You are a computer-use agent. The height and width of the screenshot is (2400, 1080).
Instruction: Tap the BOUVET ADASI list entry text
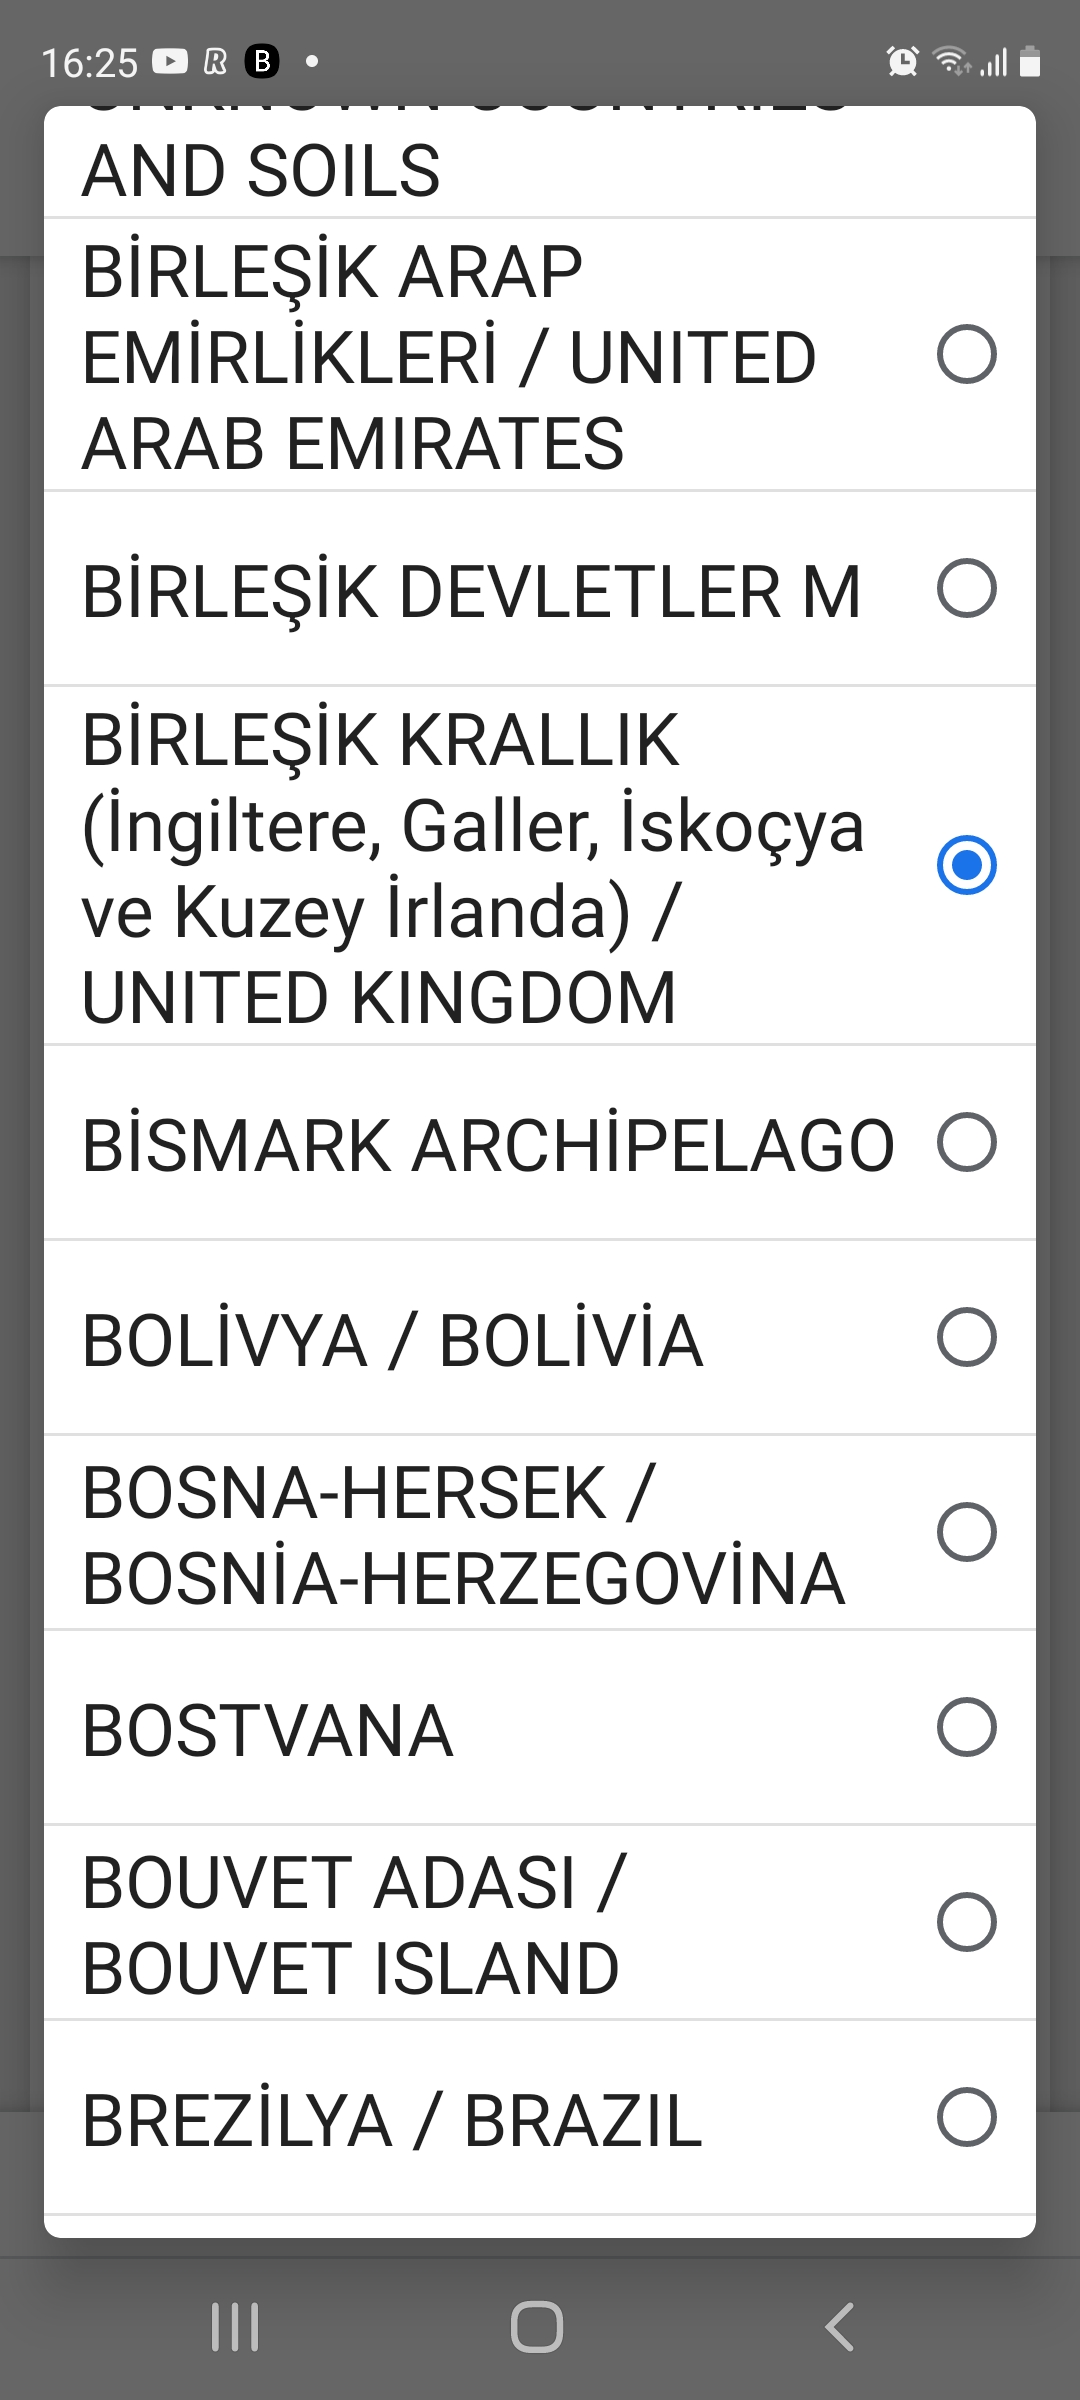click(x=352, y=1925)
